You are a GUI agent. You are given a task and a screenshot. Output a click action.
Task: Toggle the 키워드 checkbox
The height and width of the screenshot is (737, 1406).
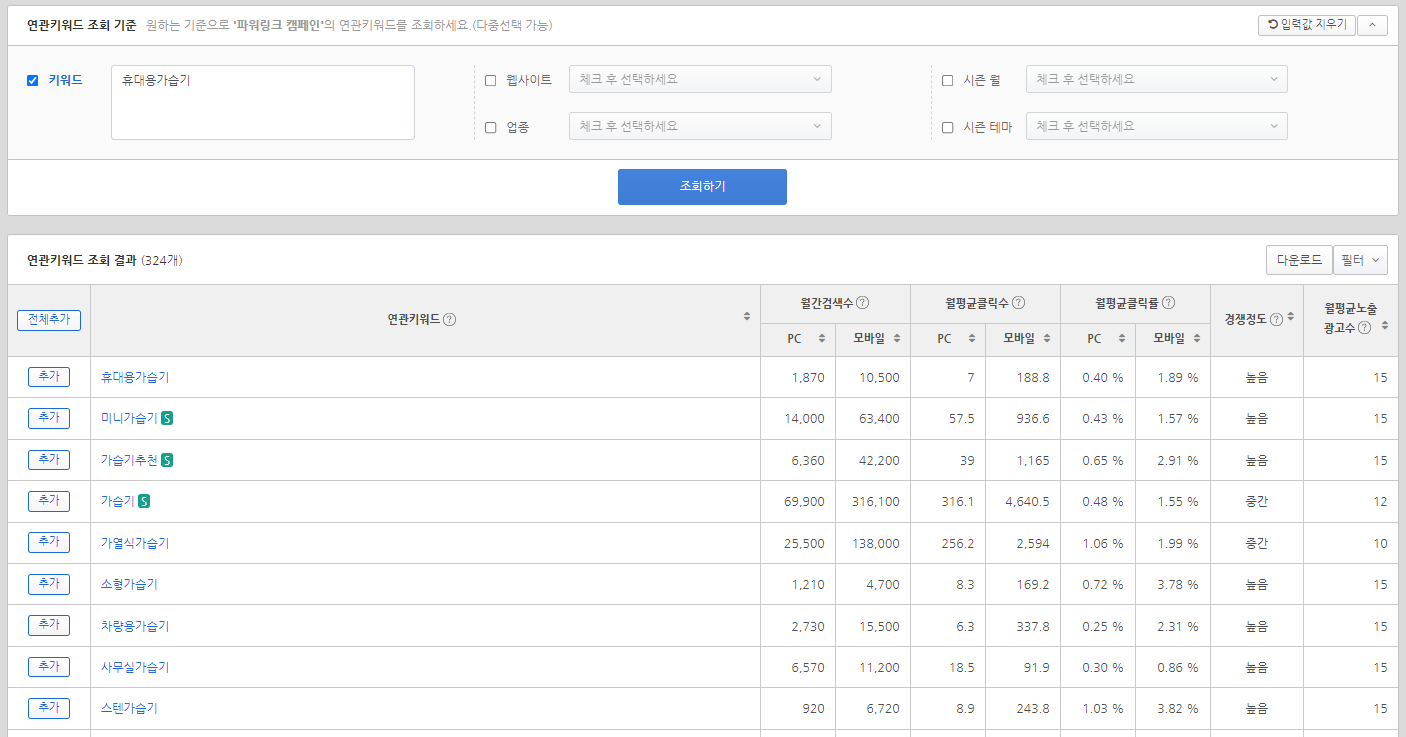click(32, 80)
